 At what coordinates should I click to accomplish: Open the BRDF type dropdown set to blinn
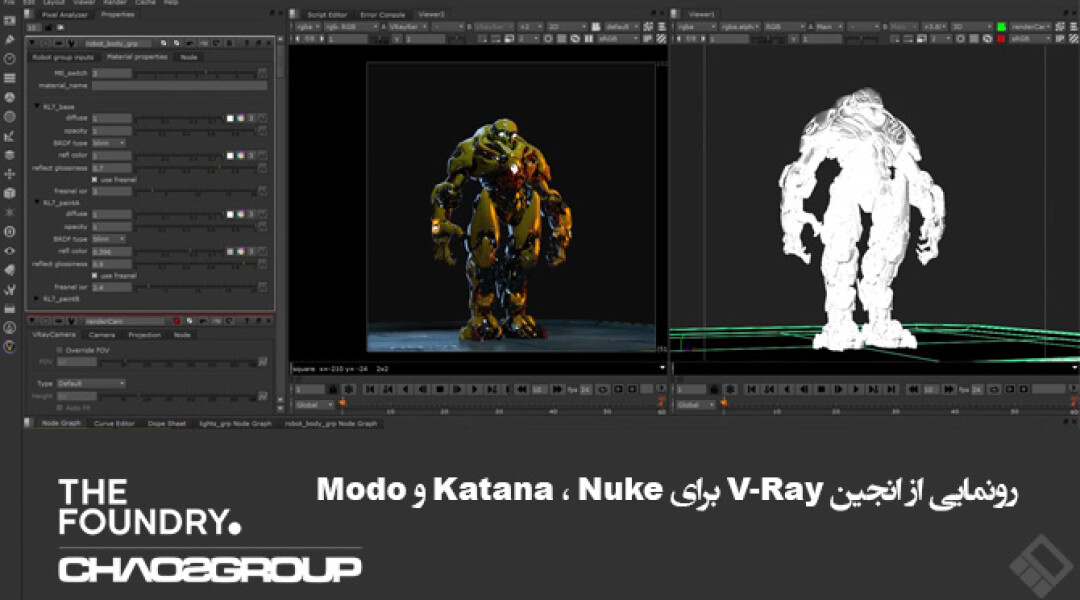click(110, 143)
